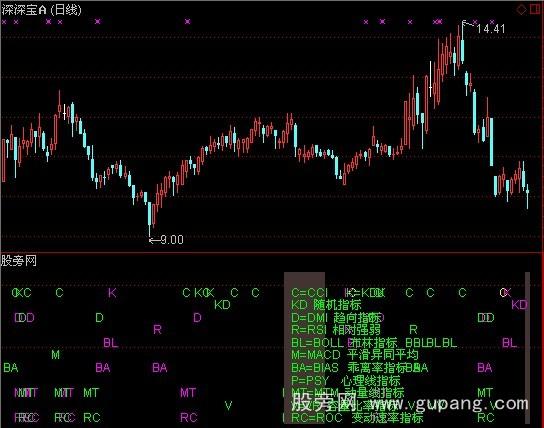This screenshot has height=428, width=544.
Task: Click the legend line C=CCI
Action: (309, 293)
